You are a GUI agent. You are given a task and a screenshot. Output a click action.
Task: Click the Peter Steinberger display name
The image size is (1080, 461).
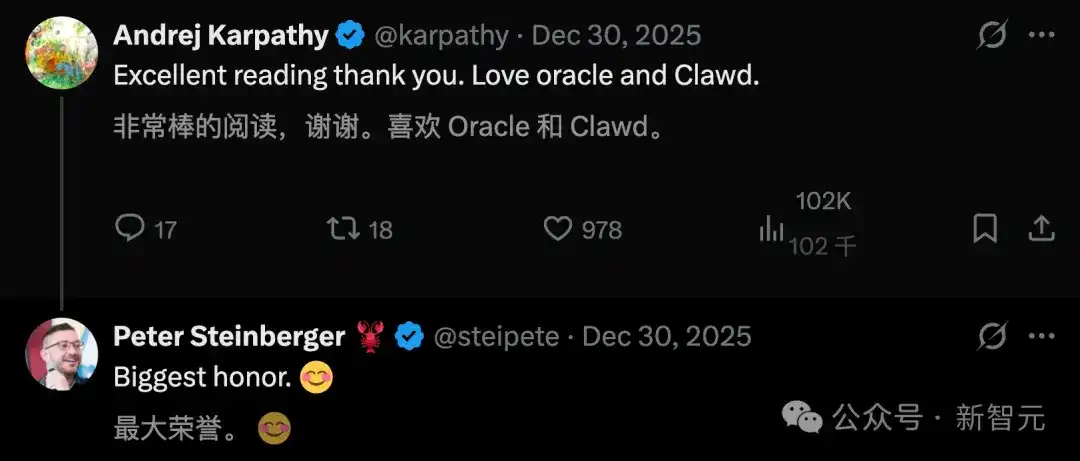[x=229, y=336]
